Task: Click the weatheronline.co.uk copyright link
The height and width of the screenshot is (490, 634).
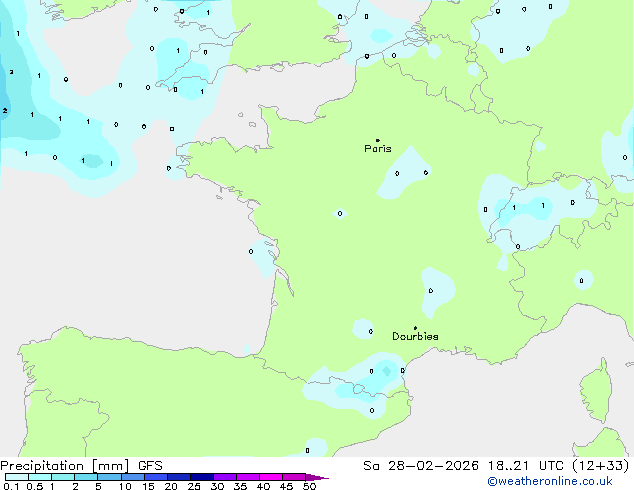Action: [x=550, y=481]
